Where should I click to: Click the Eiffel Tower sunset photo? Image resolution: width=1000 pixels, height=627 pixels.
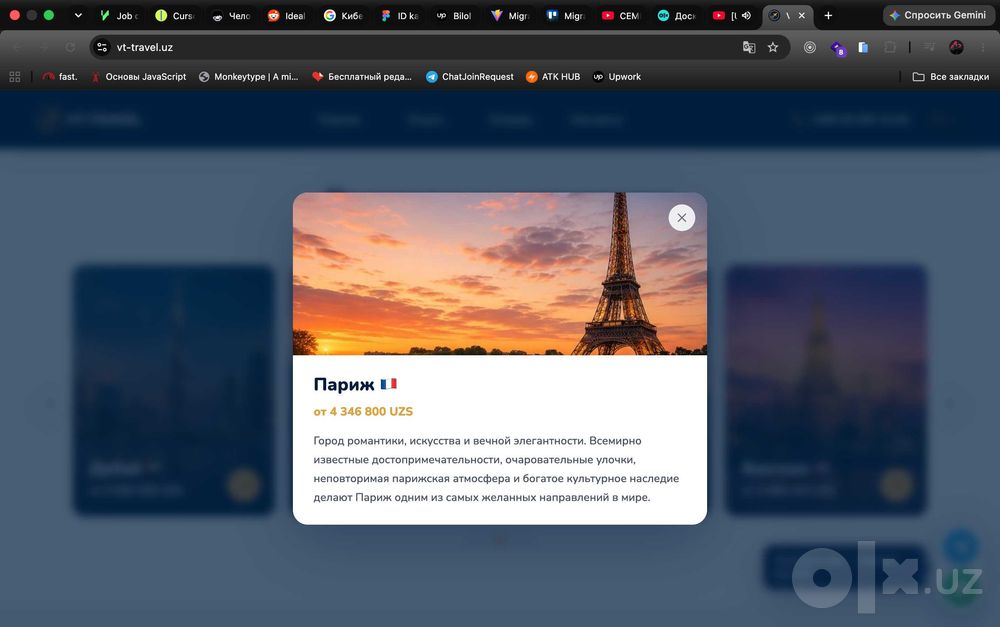[x=499, y=274]
